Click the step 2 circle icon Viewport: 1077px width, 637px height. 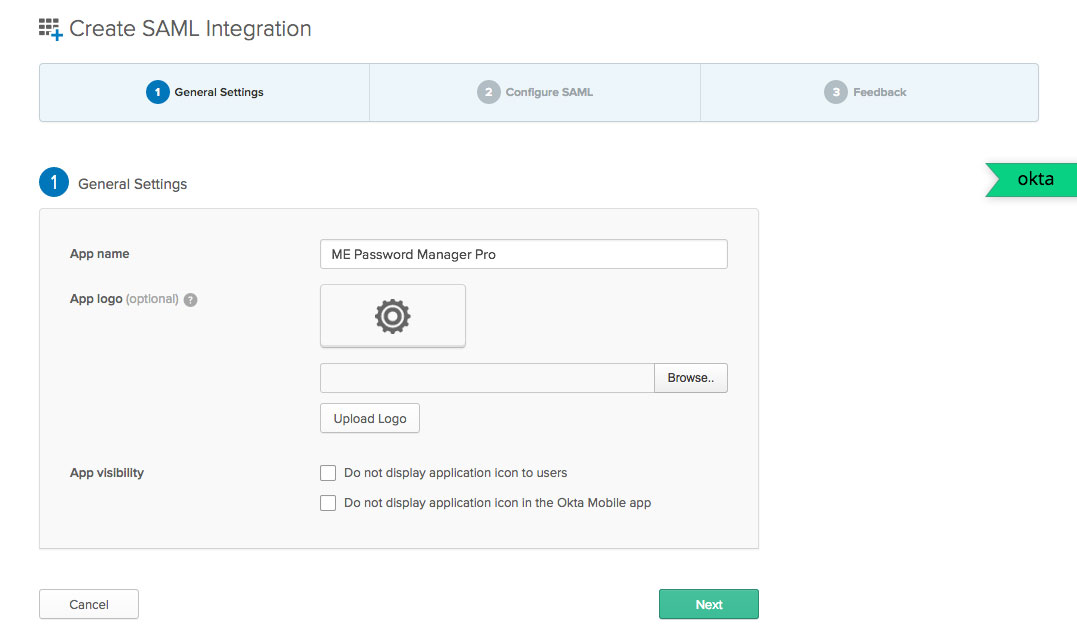tap(488, 92)
